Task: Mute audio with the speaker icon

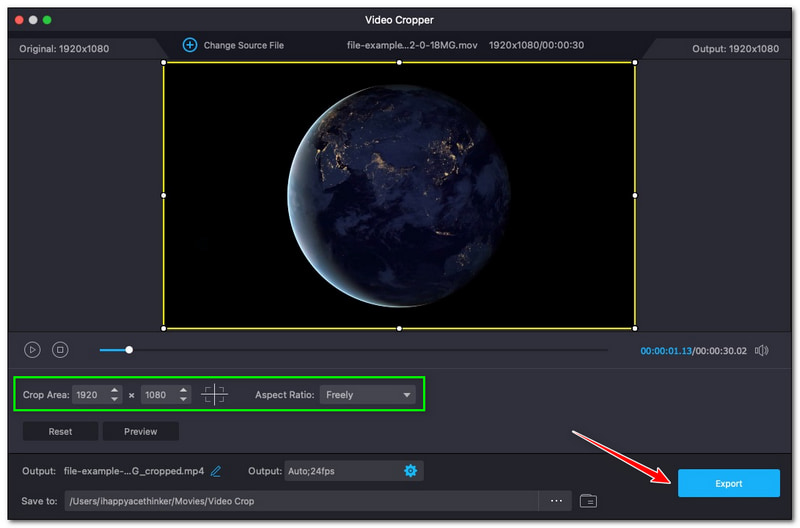Action: click(762, 350)
